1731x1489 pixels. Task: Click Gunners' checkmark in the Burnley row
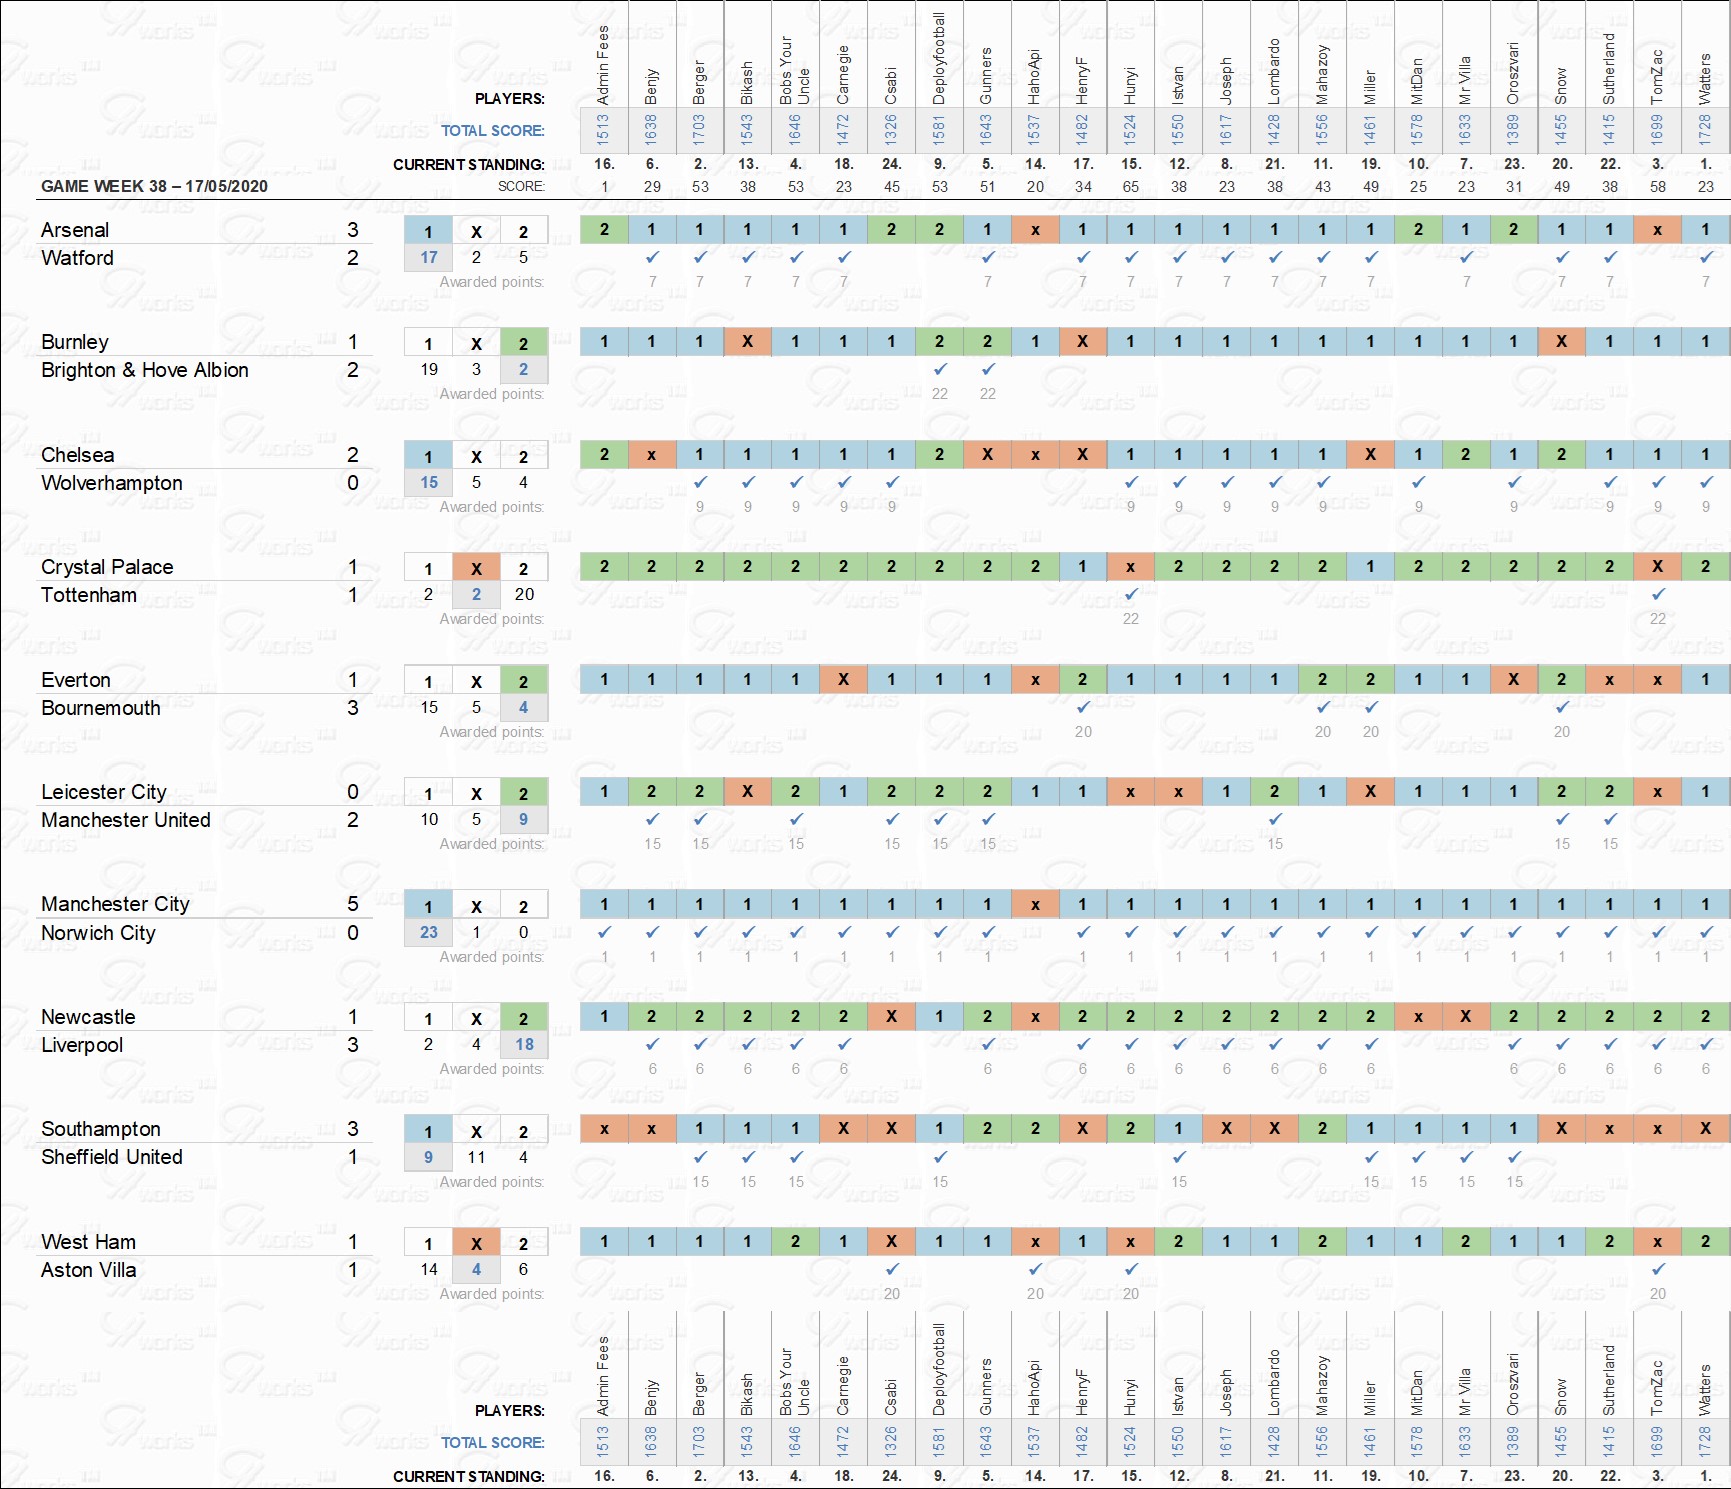[x=988, y=369]
